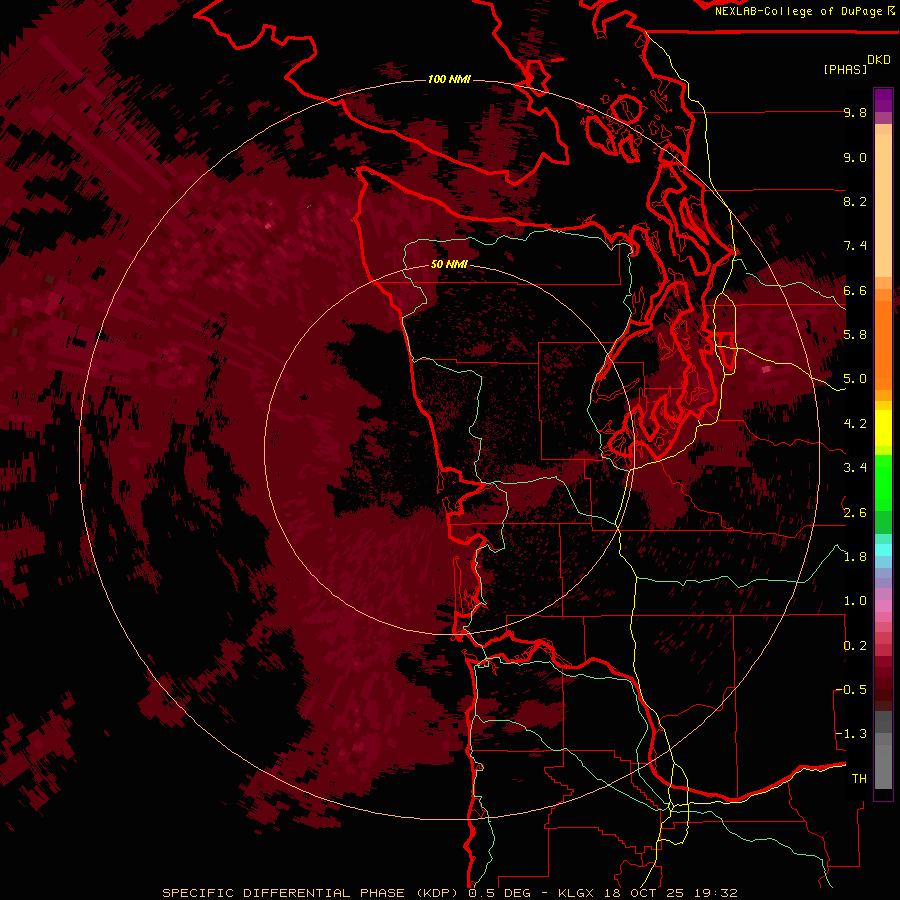Click the 6.6 legend value
The width and height of the screenshot is (900, 900).
click(855, 290)
